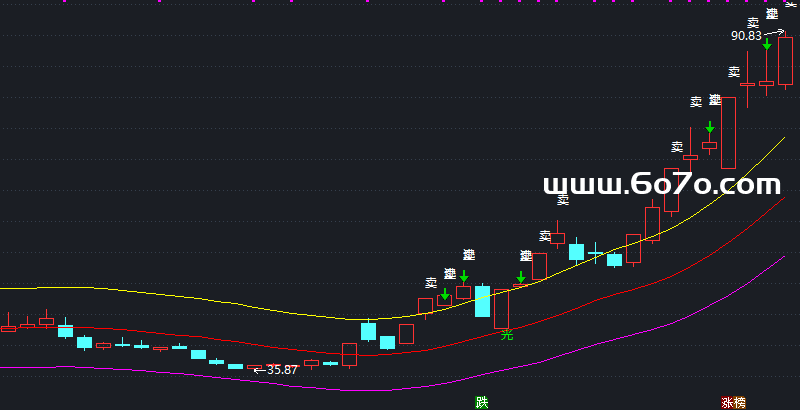The image size is (800, 410).
Task: Select the leftmost 卖 sell marker
Action: tap(430, 283)
